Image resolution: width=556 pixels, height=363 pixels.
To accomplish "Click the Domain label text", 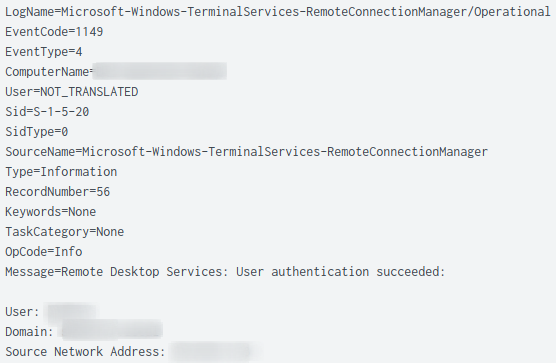I will tap(29, 332).
